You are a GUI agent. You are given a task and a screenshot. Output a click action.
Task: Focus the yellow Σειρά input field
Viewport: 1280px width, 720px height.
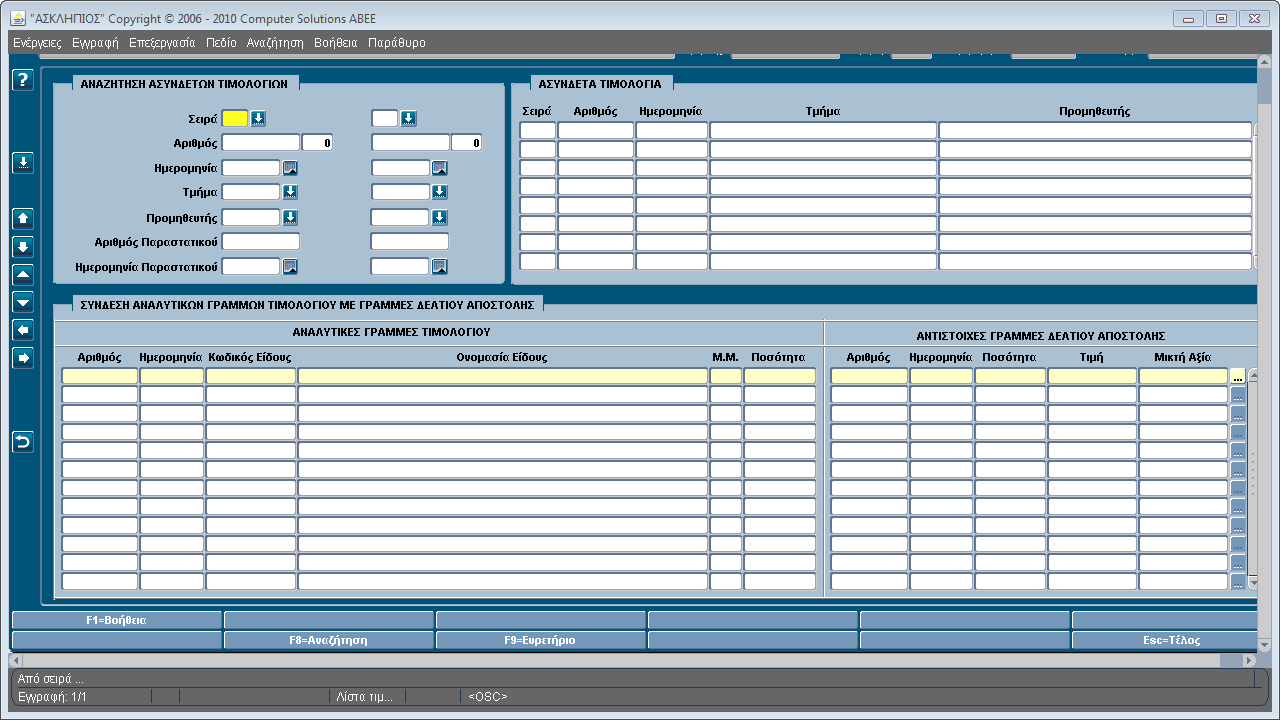tap(234, 119)
